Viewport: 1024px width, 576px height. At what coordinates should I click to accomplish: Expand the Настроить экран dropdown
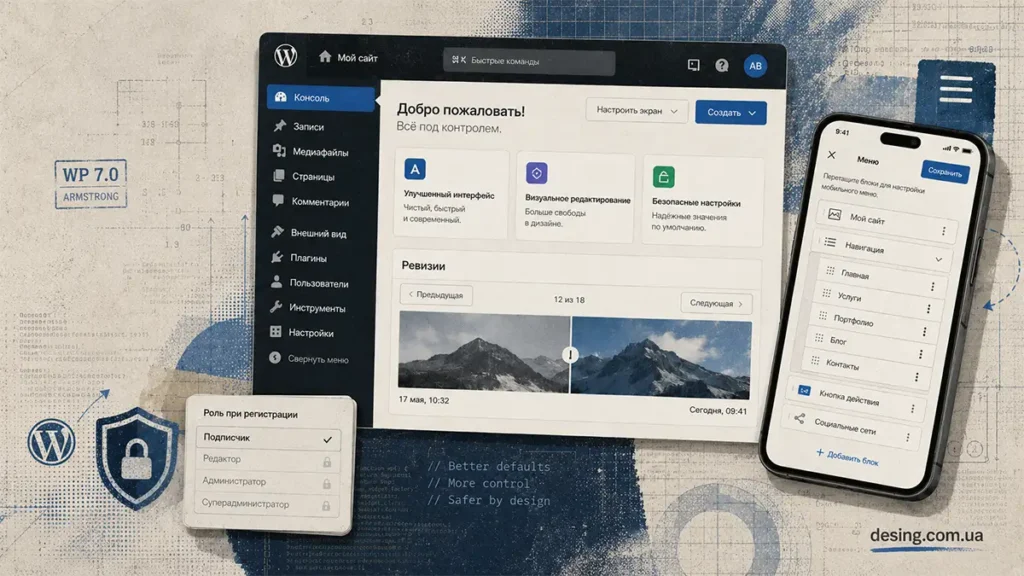click(x=637, y=111)
